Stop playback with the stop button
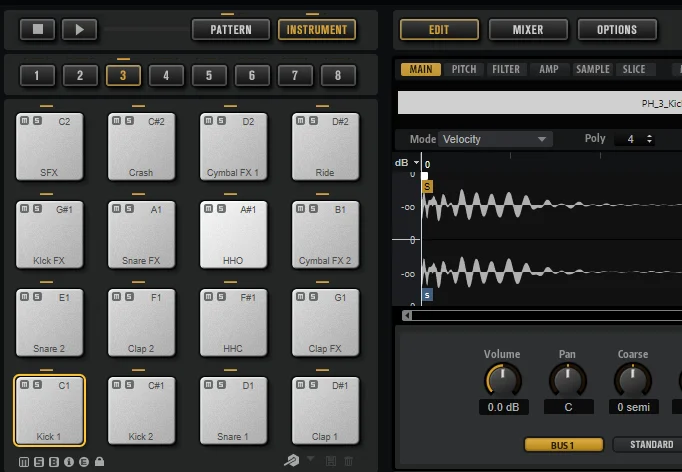 (37, 29)
